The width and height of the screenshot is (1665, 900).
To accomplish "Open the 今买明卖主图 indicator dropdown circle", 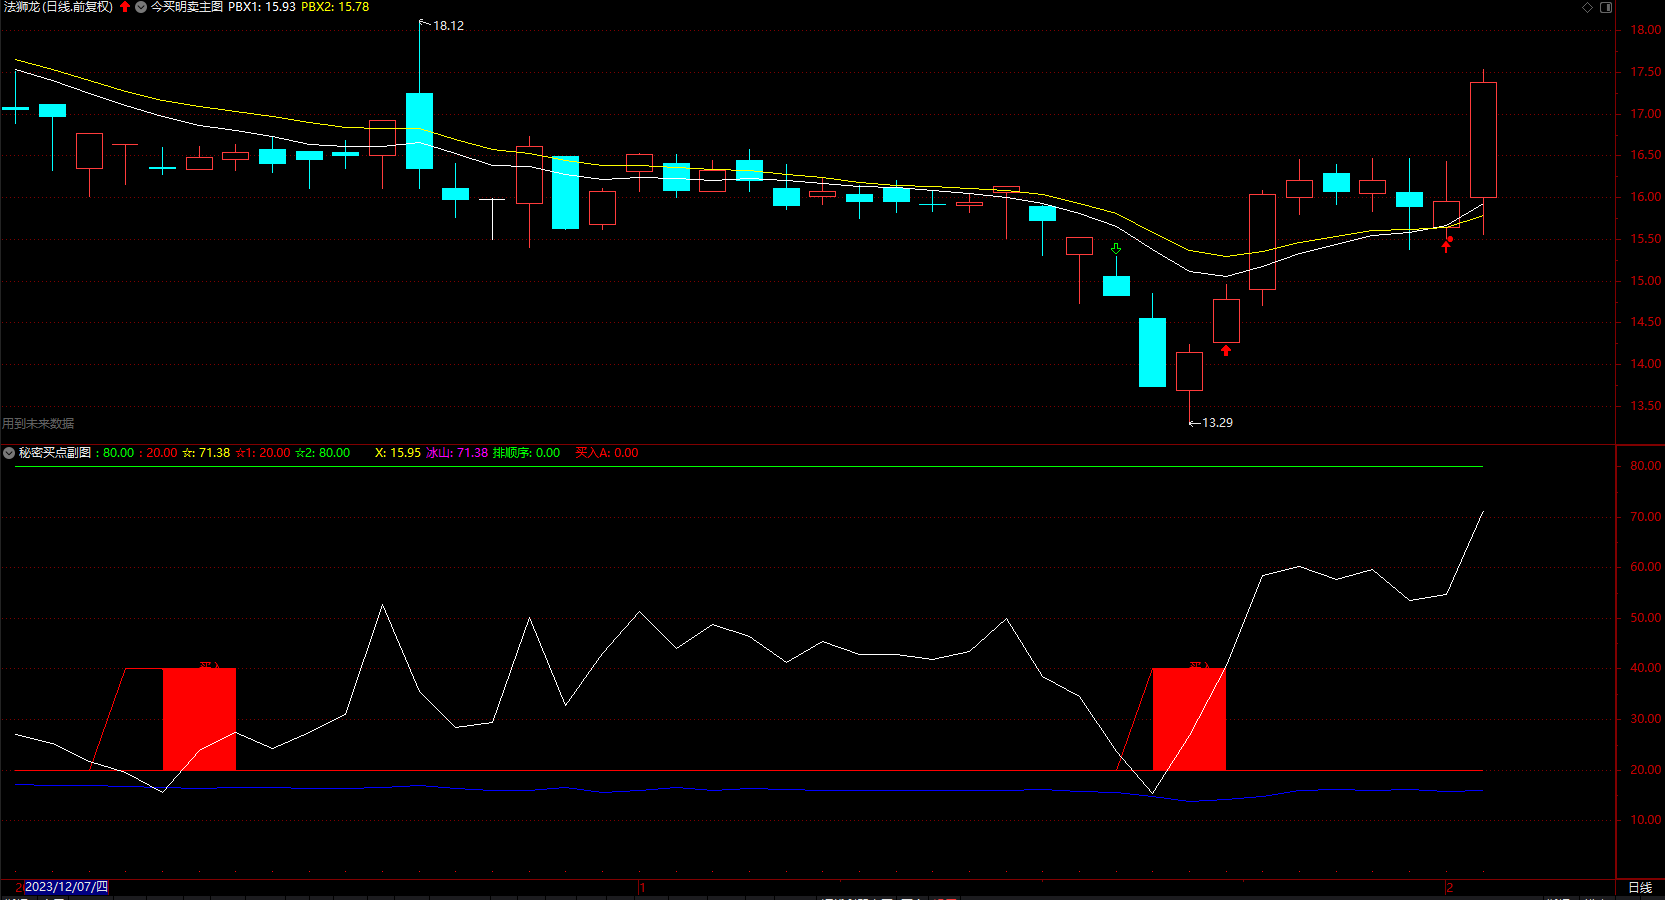I will [x=141, y=7].
